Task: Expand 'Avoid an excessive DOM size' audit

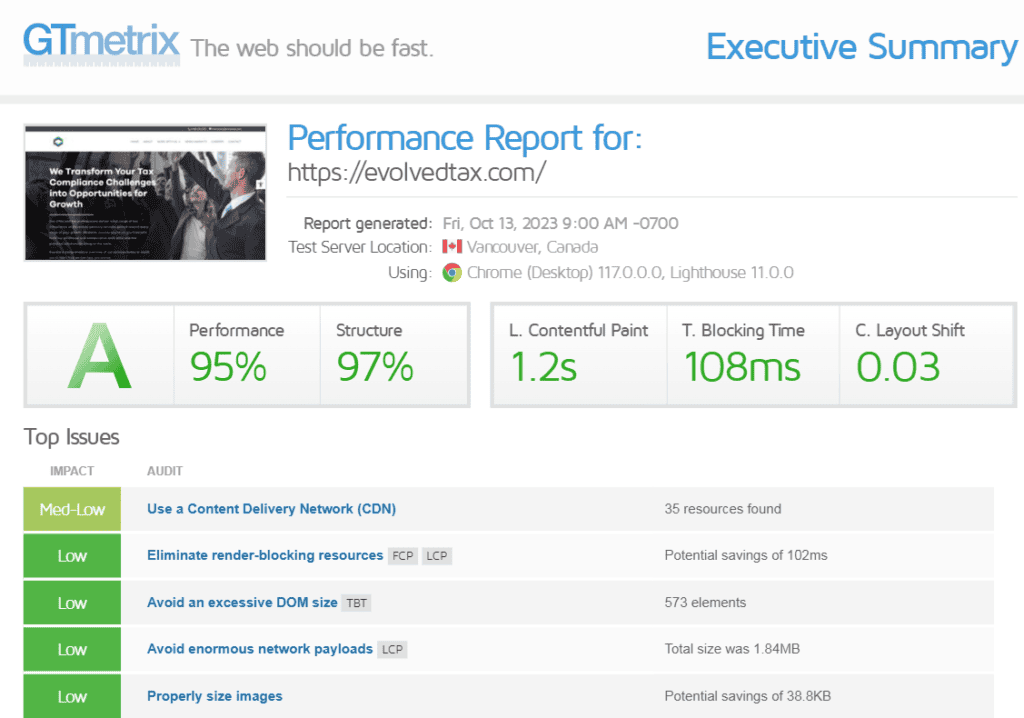Action: tap(243, 603)
